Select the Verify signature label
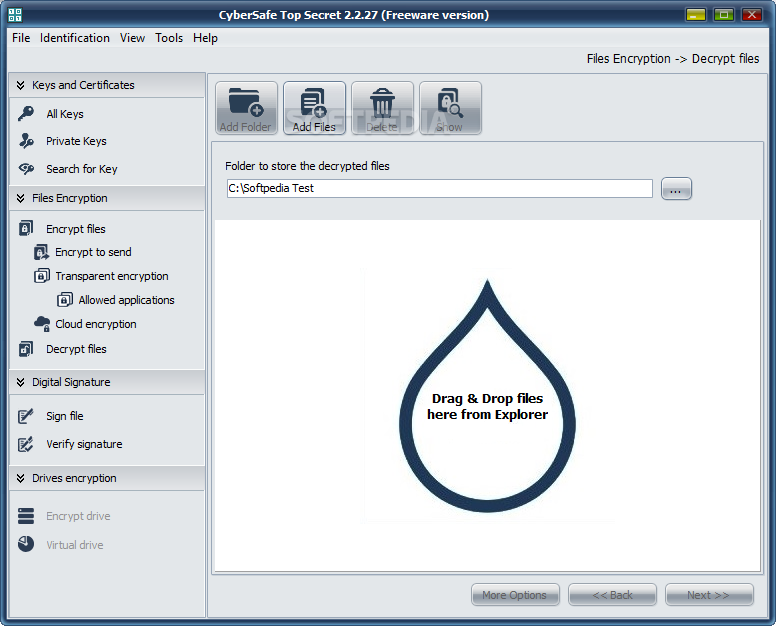 [84, 444]
